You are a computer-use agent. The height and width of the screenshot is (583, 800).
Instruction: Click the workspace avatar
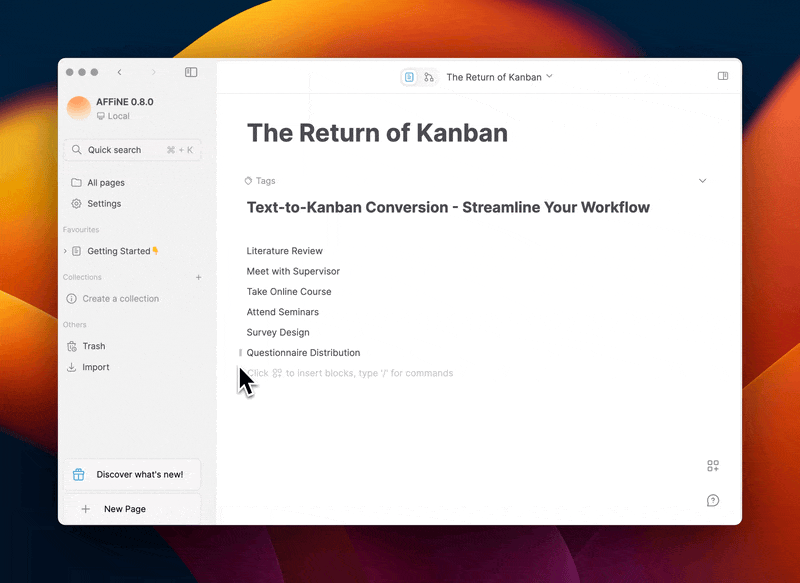point(79,108)
